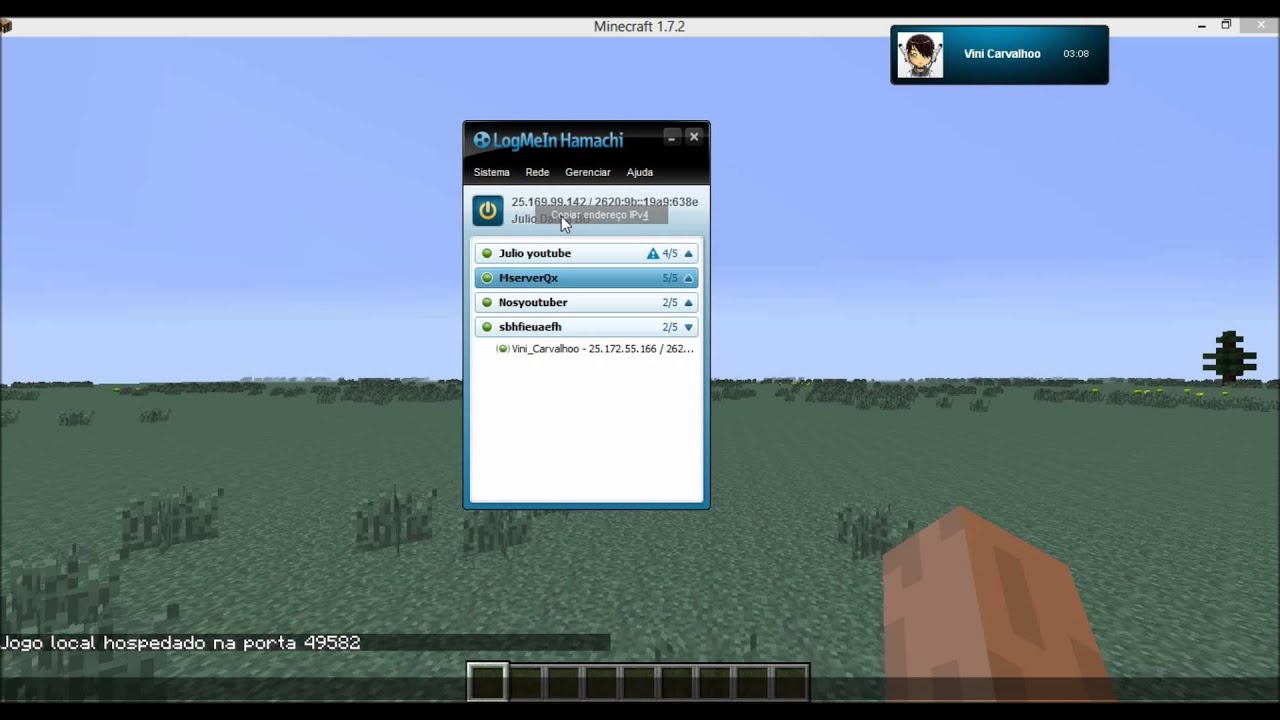Click green status dot of MserverQx
This screenshot has width=1280, height=720.
(x=487, y=278)
